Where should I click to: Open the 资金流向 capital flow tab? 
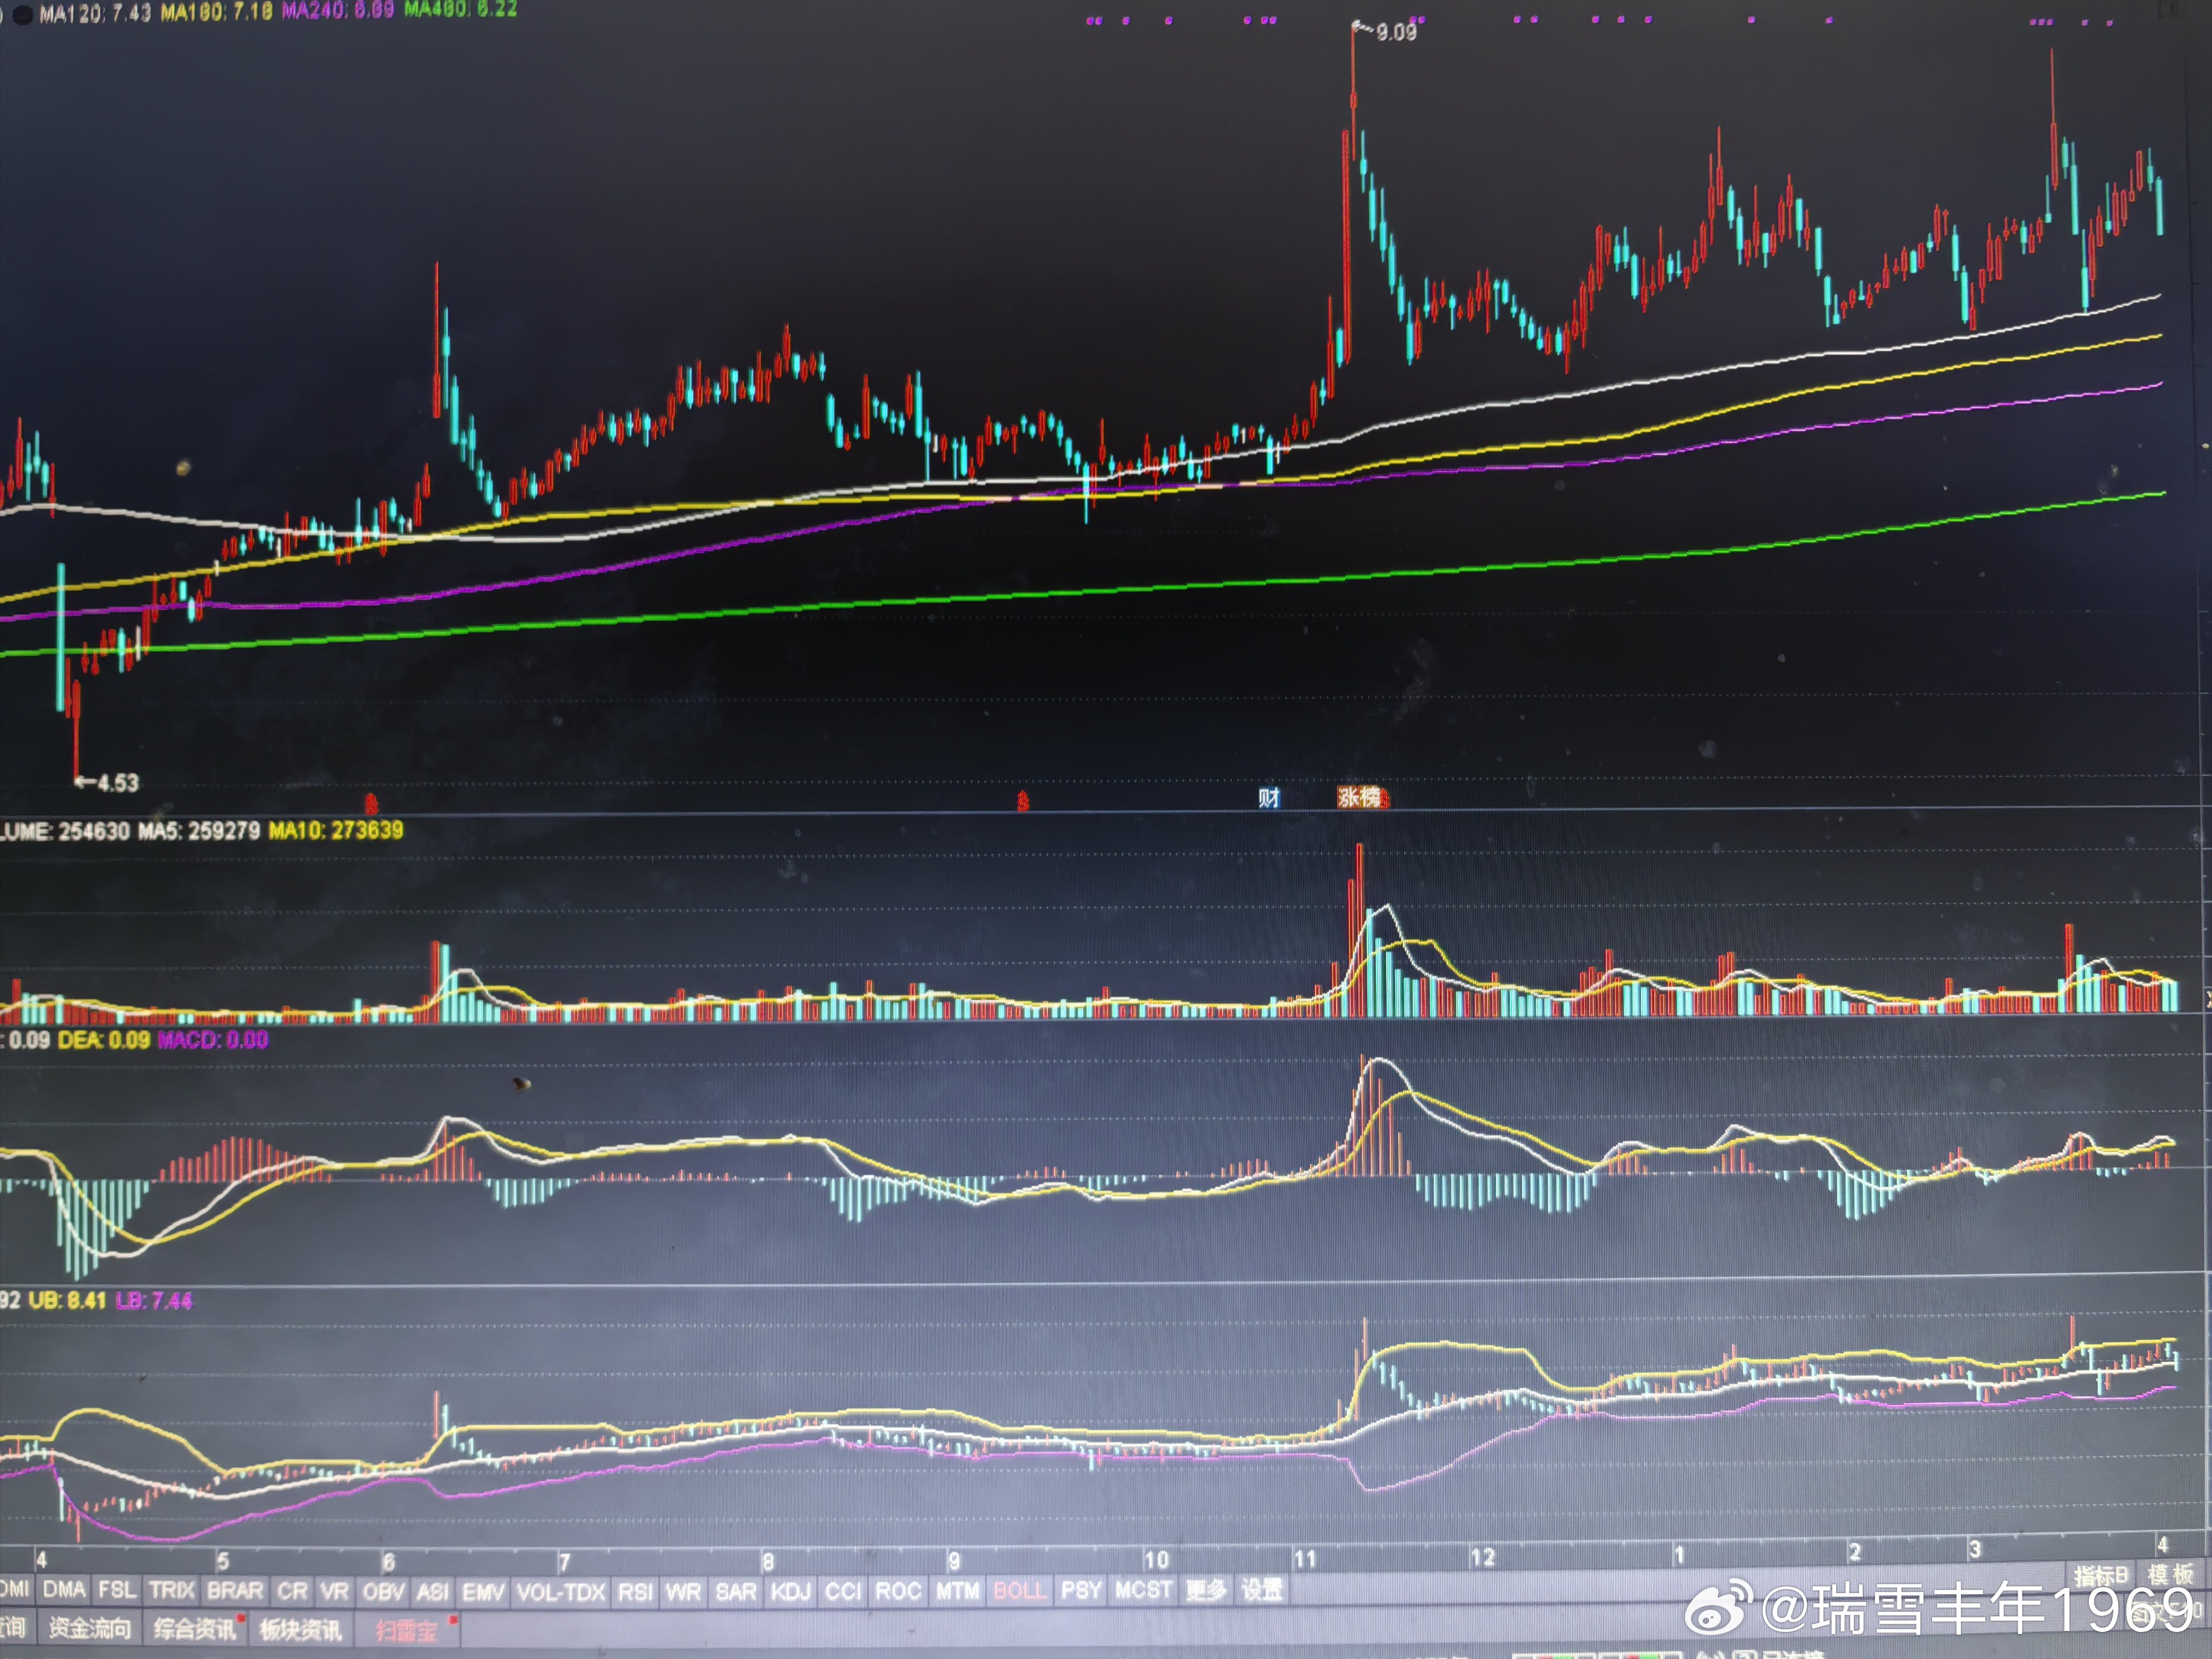coord(90,1628)
